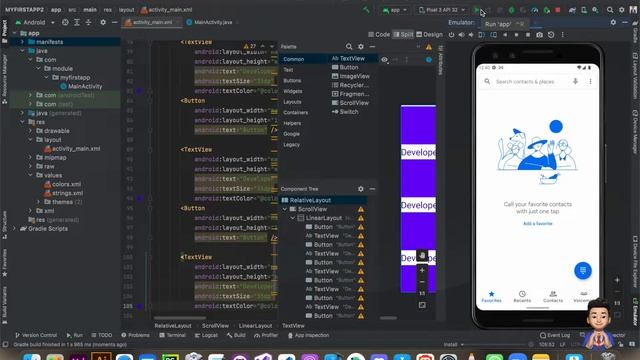Open Component Tree settings gear
Image resolution: width=640 pixels, height=360 pixels.
(360, 189)
